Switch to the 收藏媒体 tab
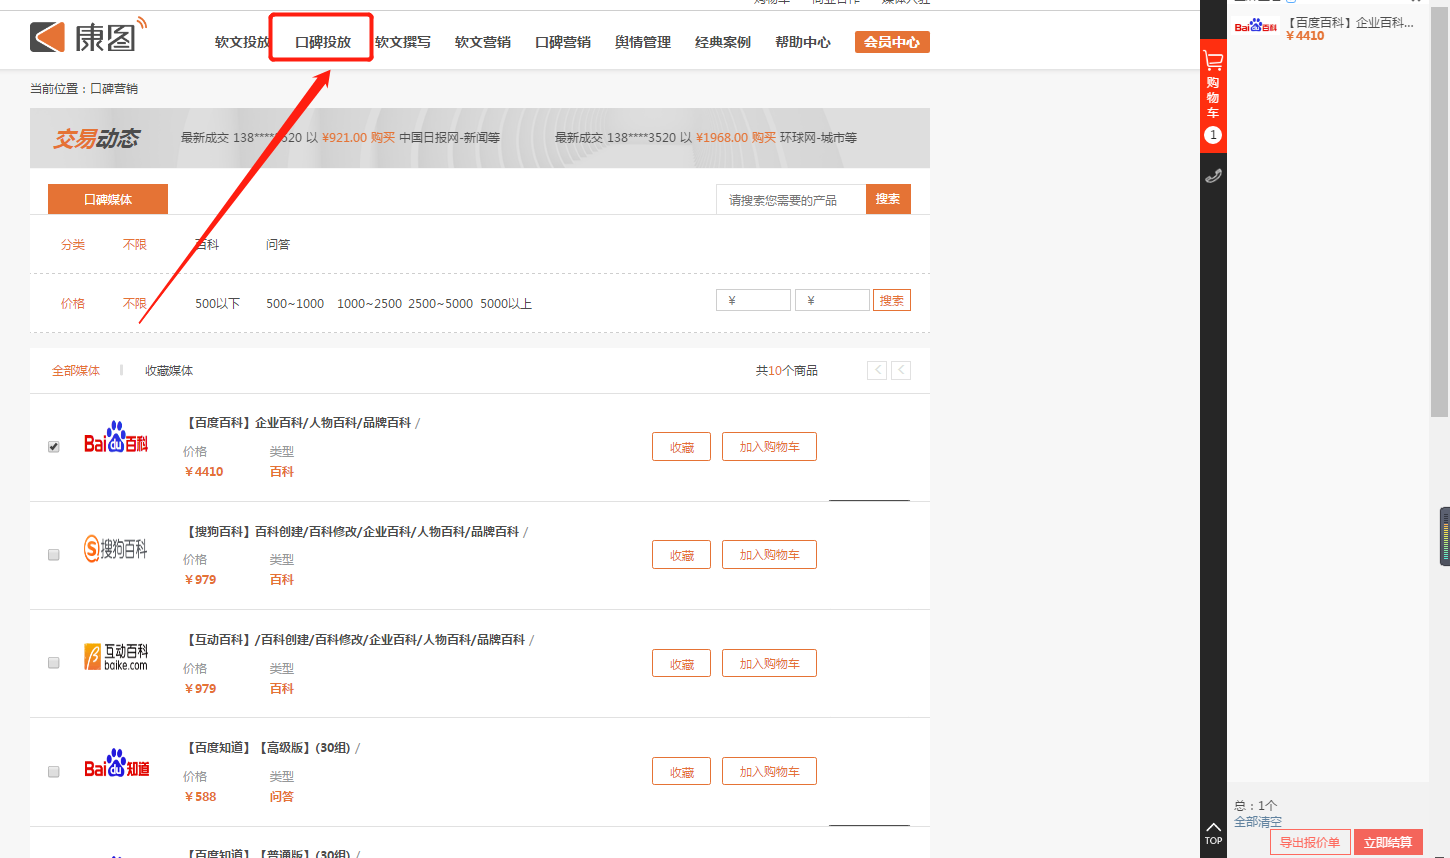The height and width of the screenshot is (858, 1450). tap(169, 370)
